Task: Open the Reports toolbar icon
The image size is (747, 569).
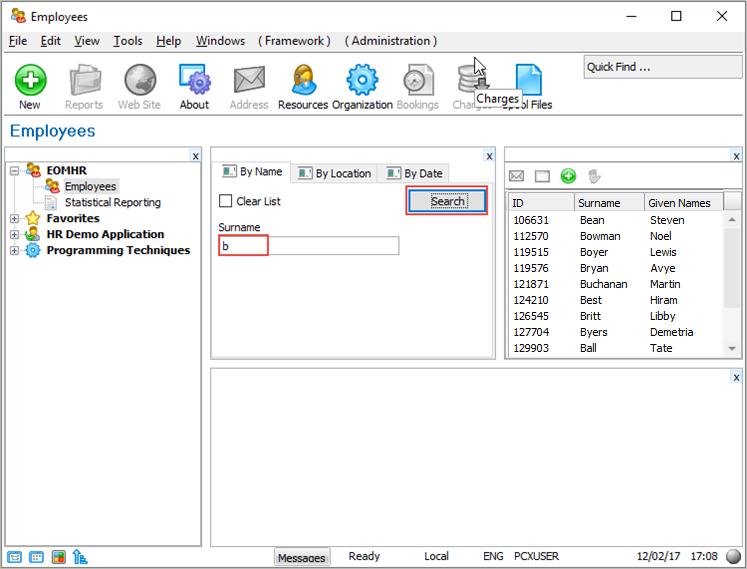Action: coord(85,80)
